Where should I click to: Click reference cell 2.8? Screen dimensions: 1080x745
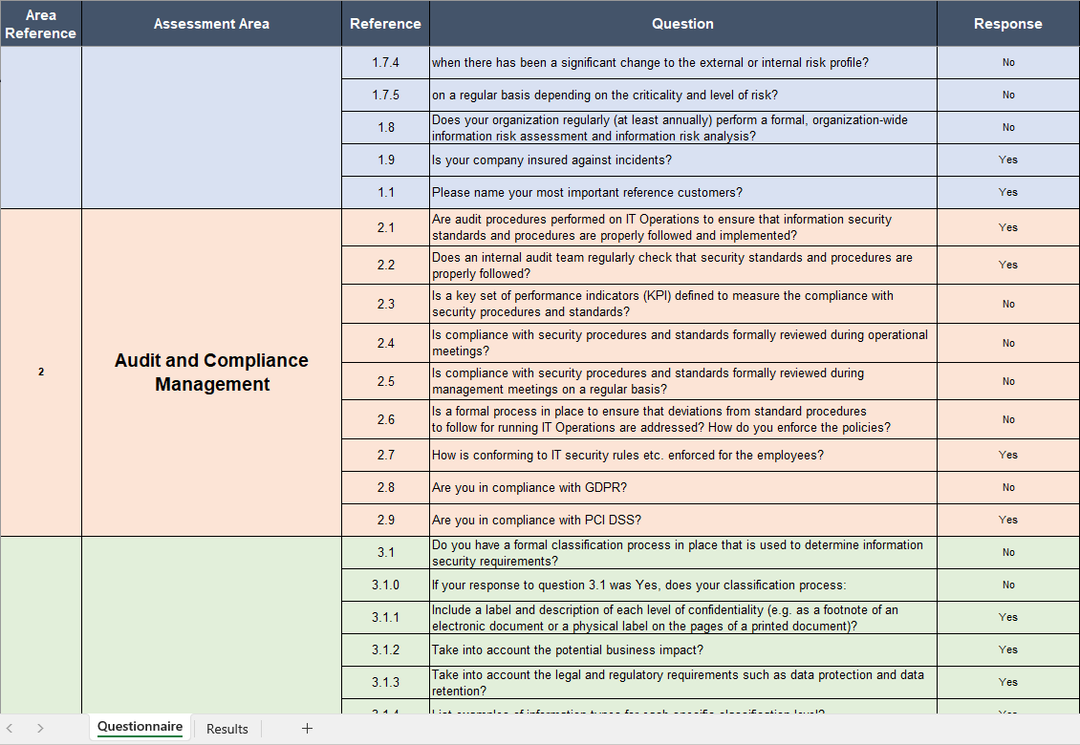(x=385, y=488)
